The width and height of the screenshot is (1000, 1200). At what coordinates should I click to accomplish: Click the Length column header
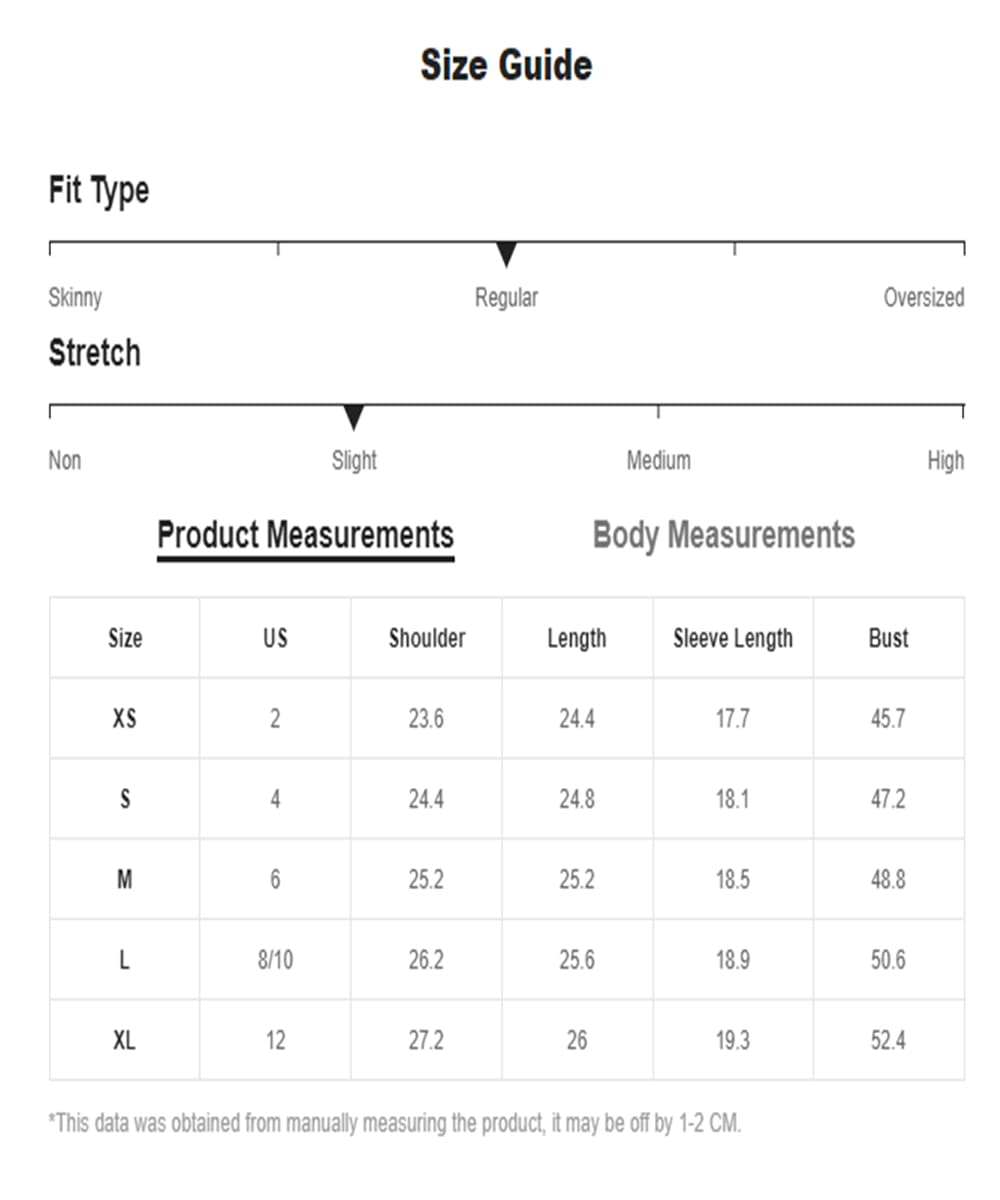coord(577,638)
